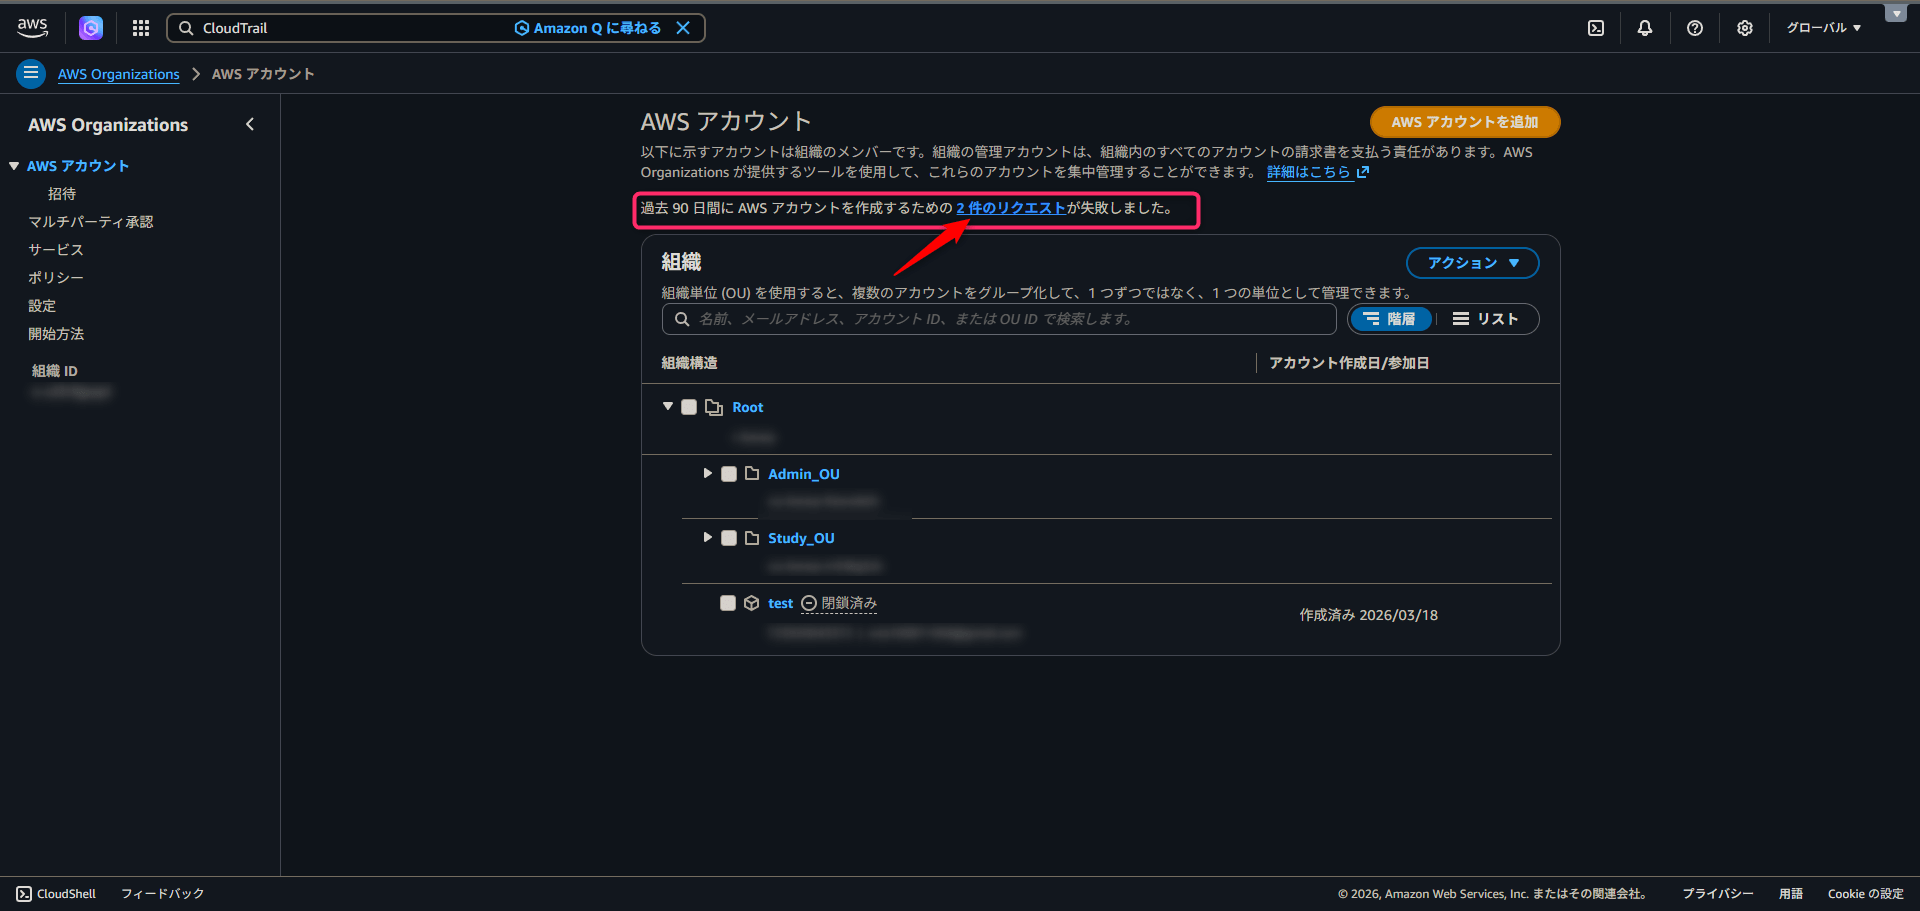Select the Root checkbox

pos(689,407)
